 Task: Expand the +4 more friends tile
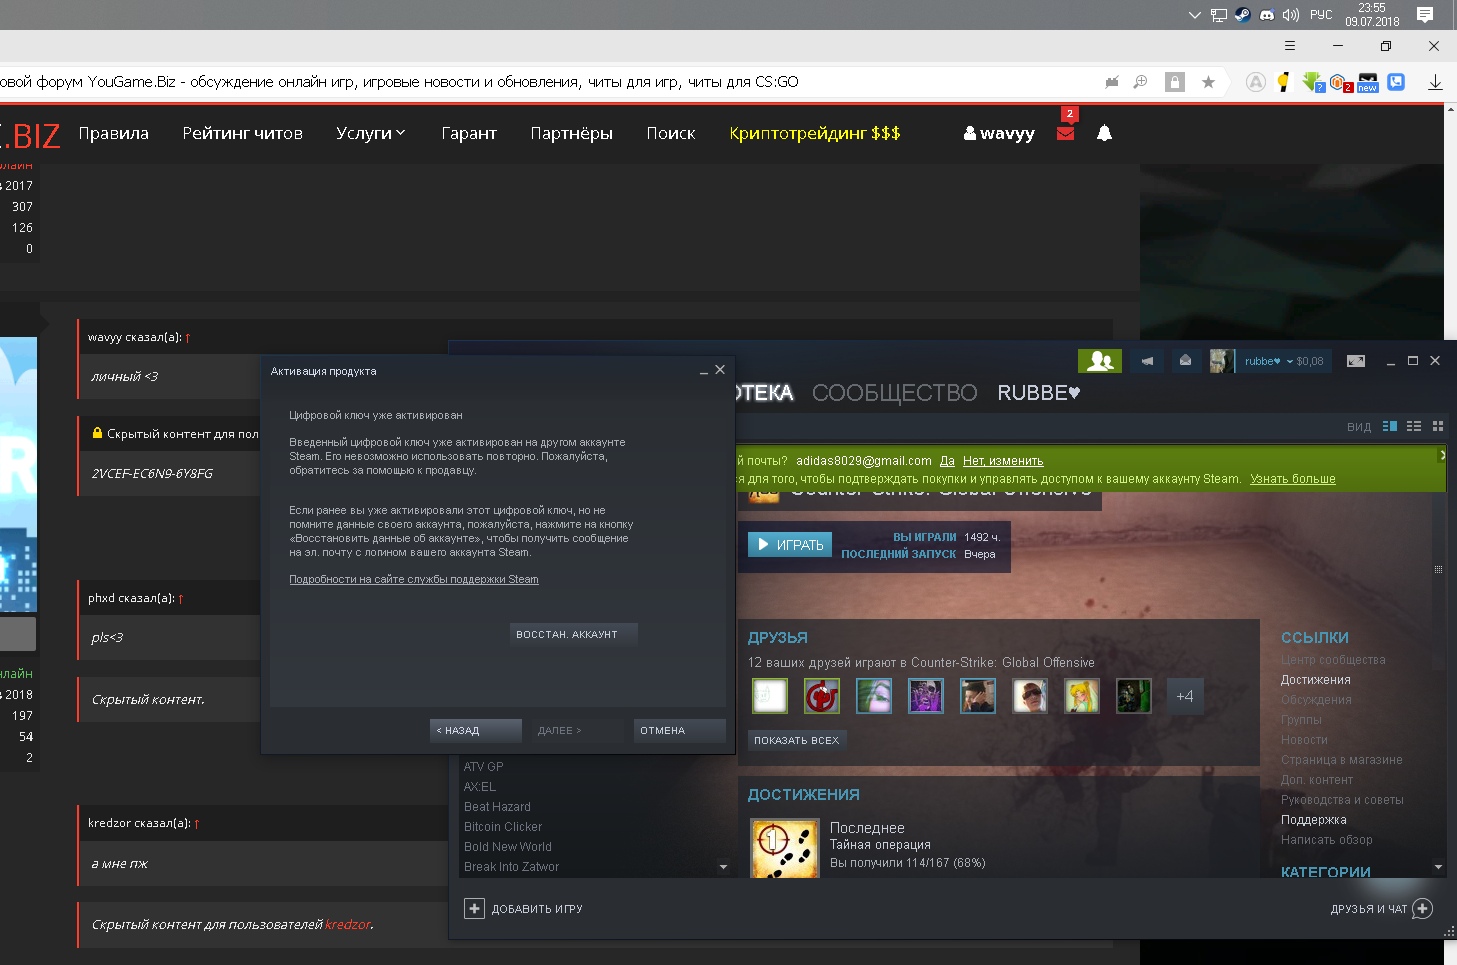pyautogui.click(x=1184, y=696)
